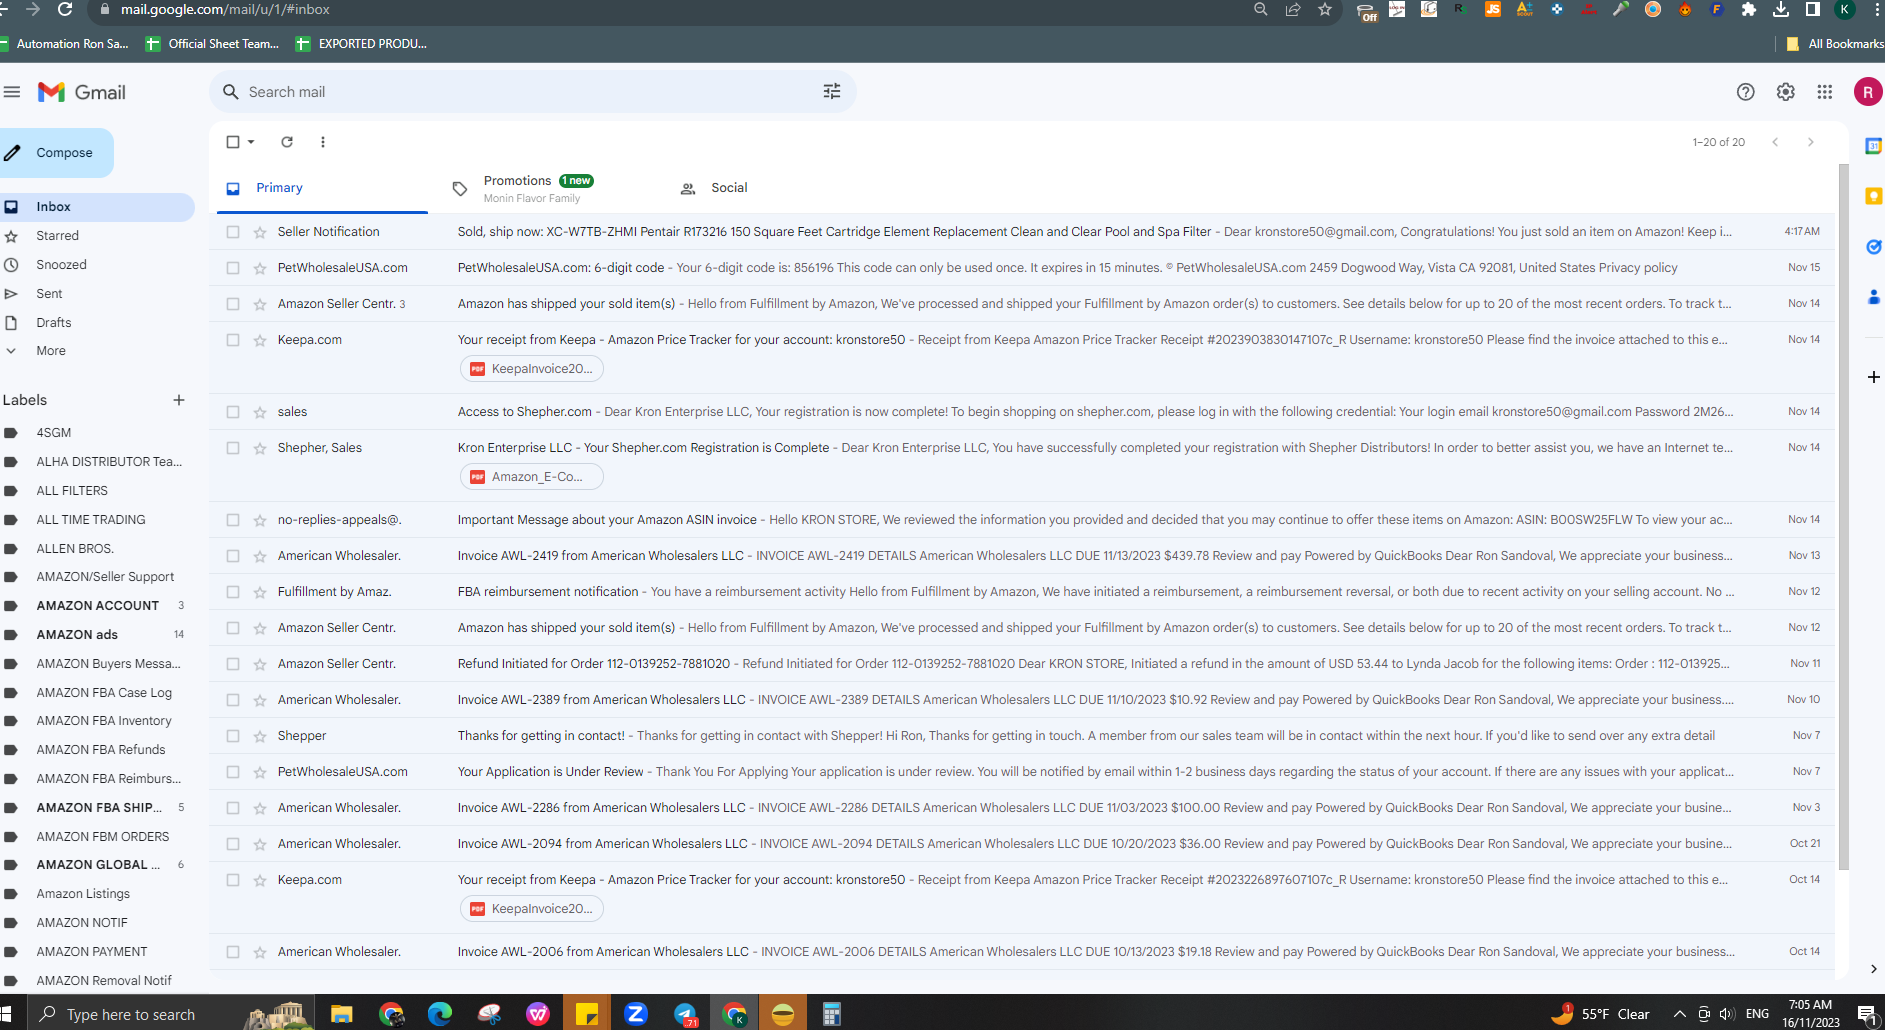Open Gmail main menu hamburger icon

tap(12, 92)
